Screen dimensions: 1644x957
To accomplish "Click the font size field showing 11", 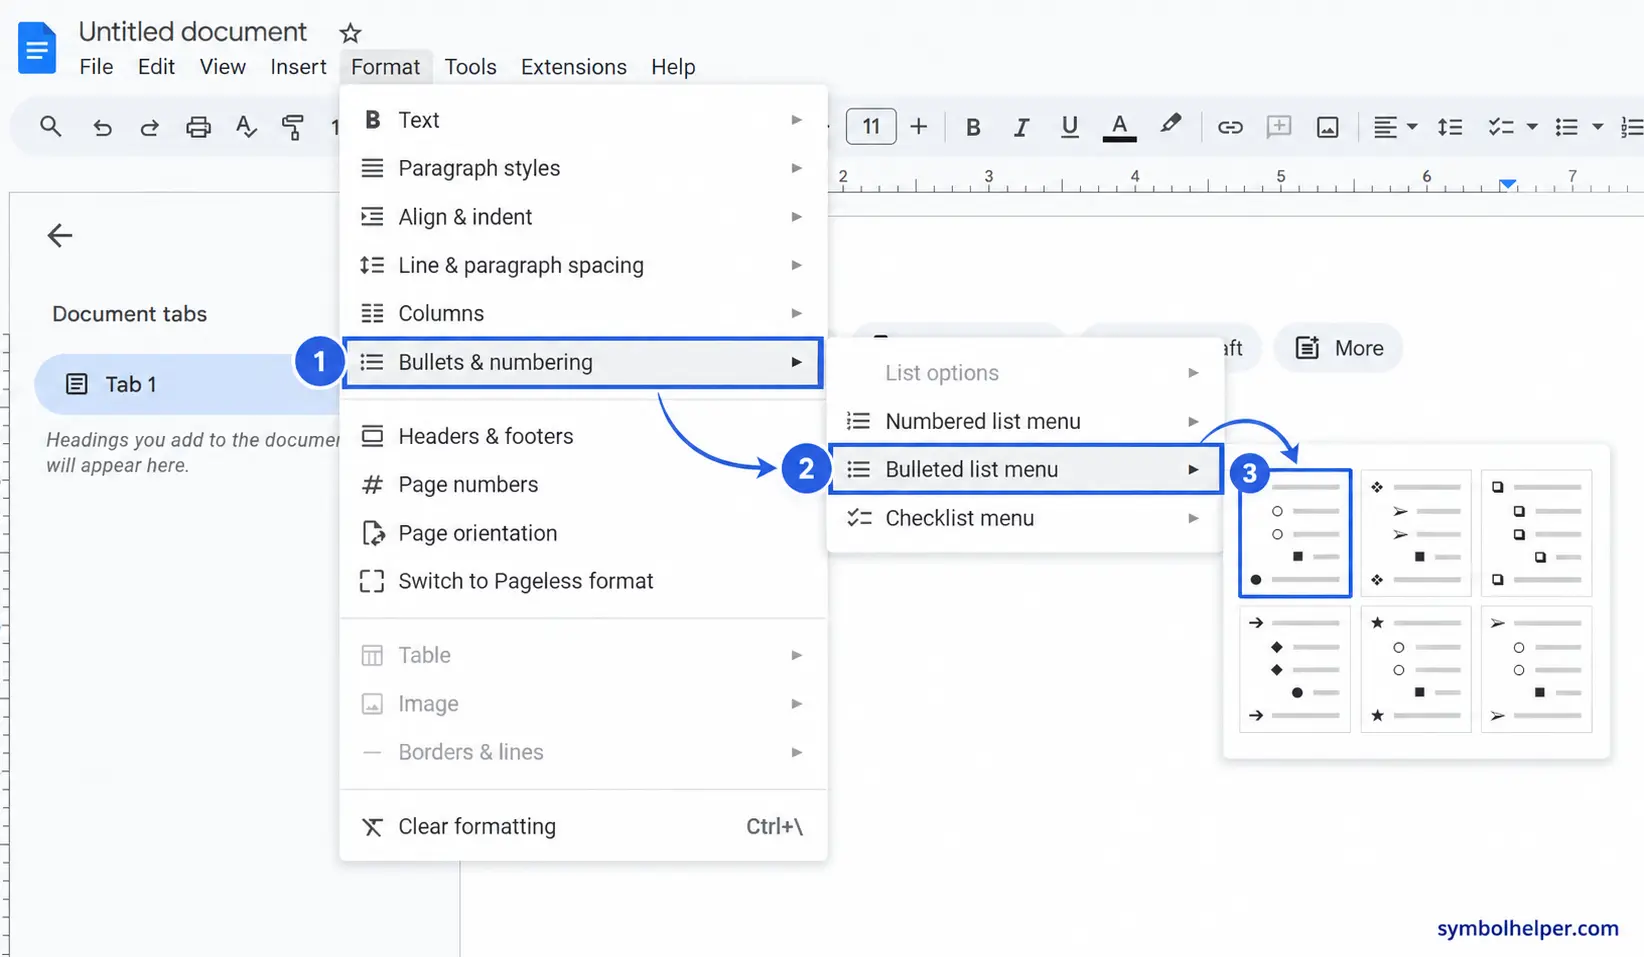I will pyautogui.click(x=871, y=127).
